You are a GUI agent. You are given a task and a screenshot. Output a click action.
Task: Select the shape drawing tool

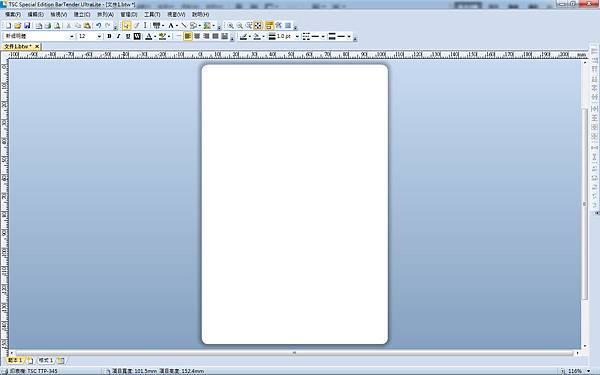click(x=193, y=26)
